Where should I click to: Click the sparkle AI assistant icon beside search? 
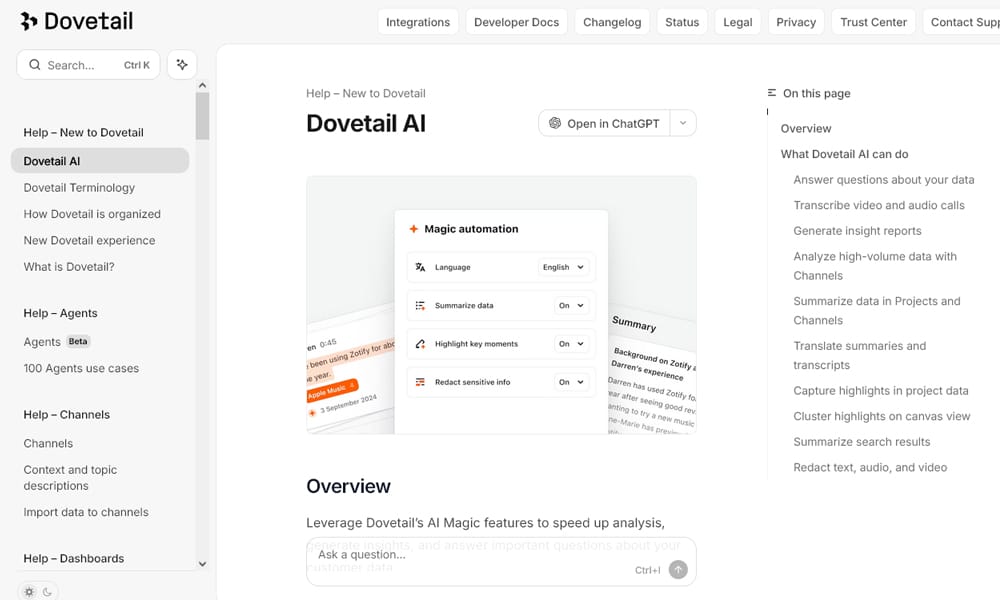click(181, 64)
